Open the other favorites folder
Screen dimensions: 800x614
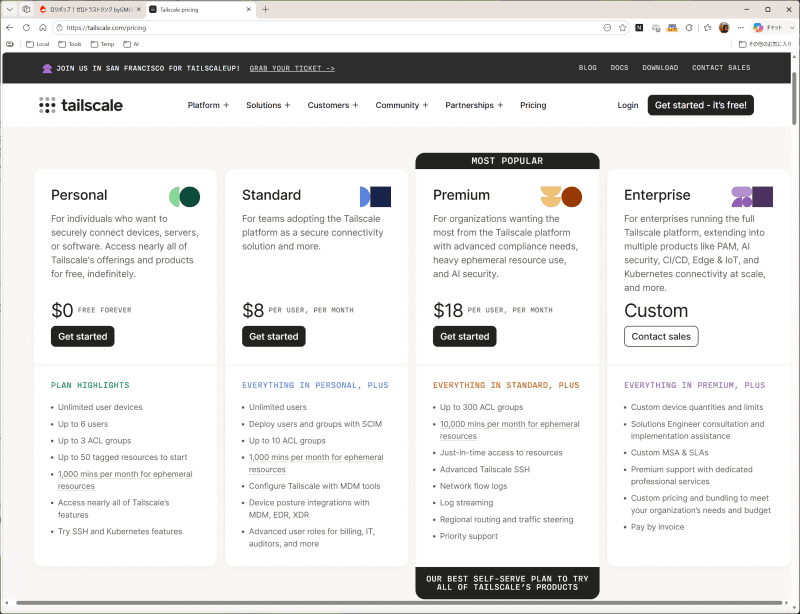(765, 44)
